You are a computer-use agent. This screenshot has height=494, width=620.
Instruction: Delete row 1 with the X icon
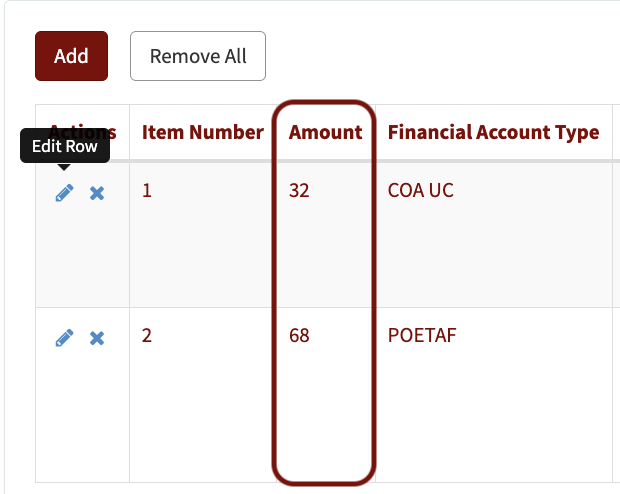coord(97,193)
